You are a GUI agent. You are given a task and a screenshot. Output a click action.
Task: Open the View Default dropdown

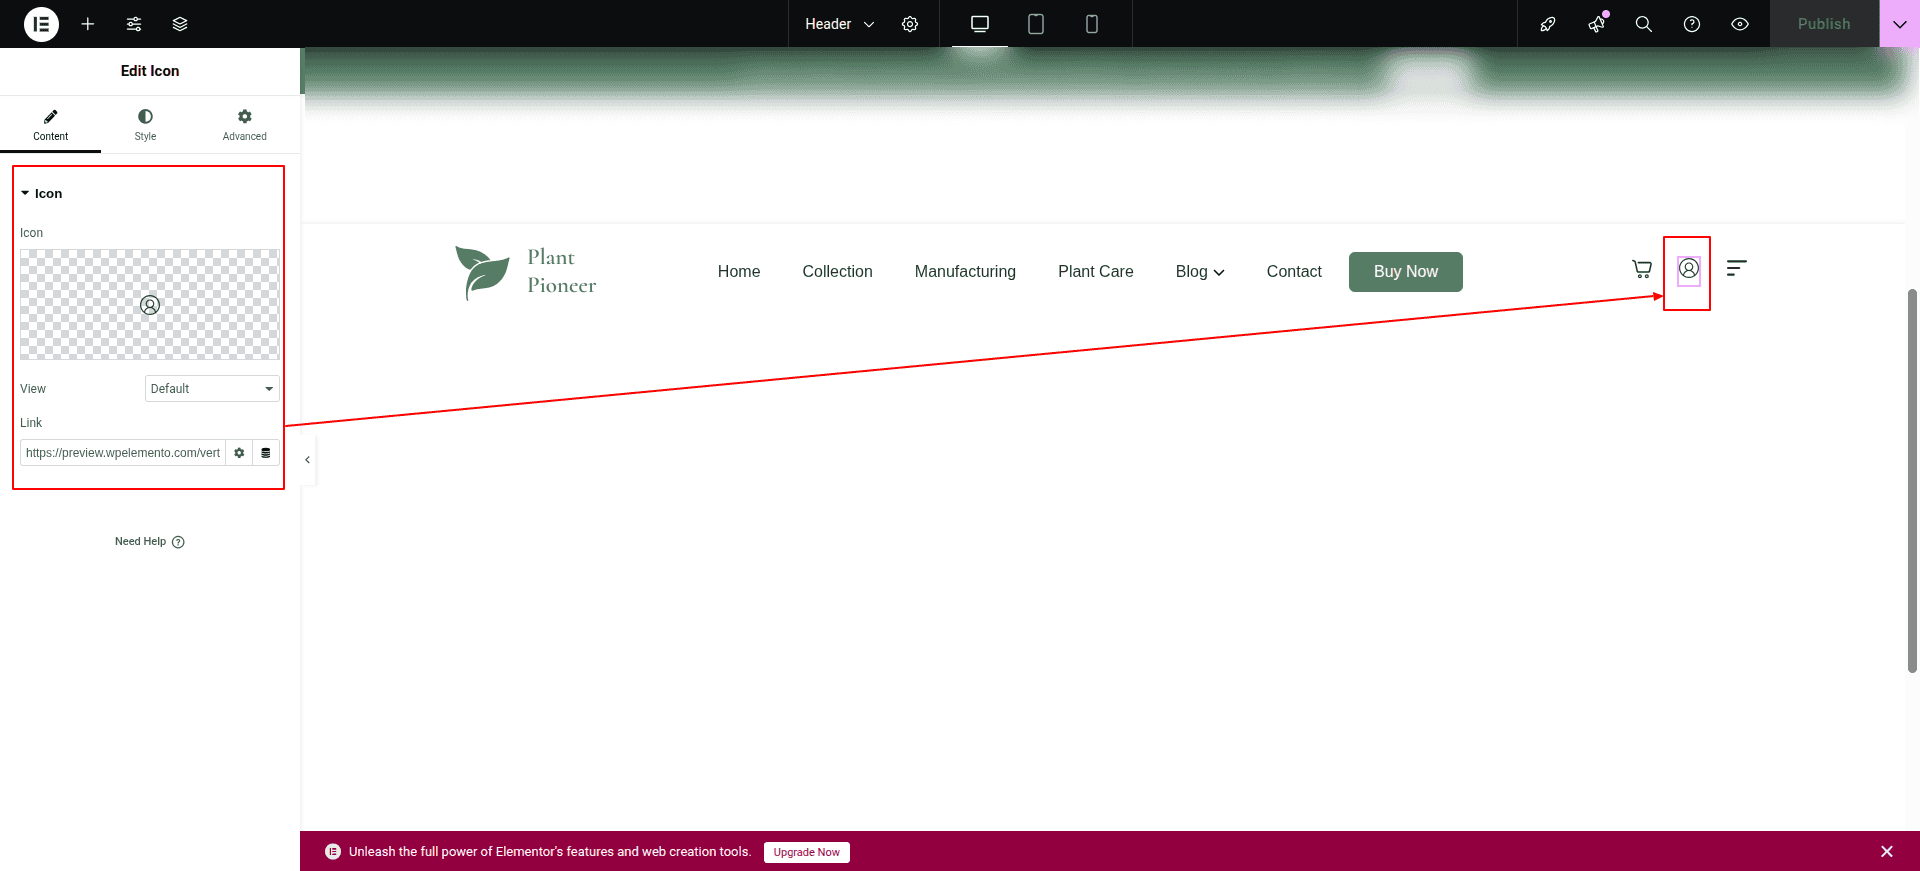pyautogui.click(x=212, y=388)
